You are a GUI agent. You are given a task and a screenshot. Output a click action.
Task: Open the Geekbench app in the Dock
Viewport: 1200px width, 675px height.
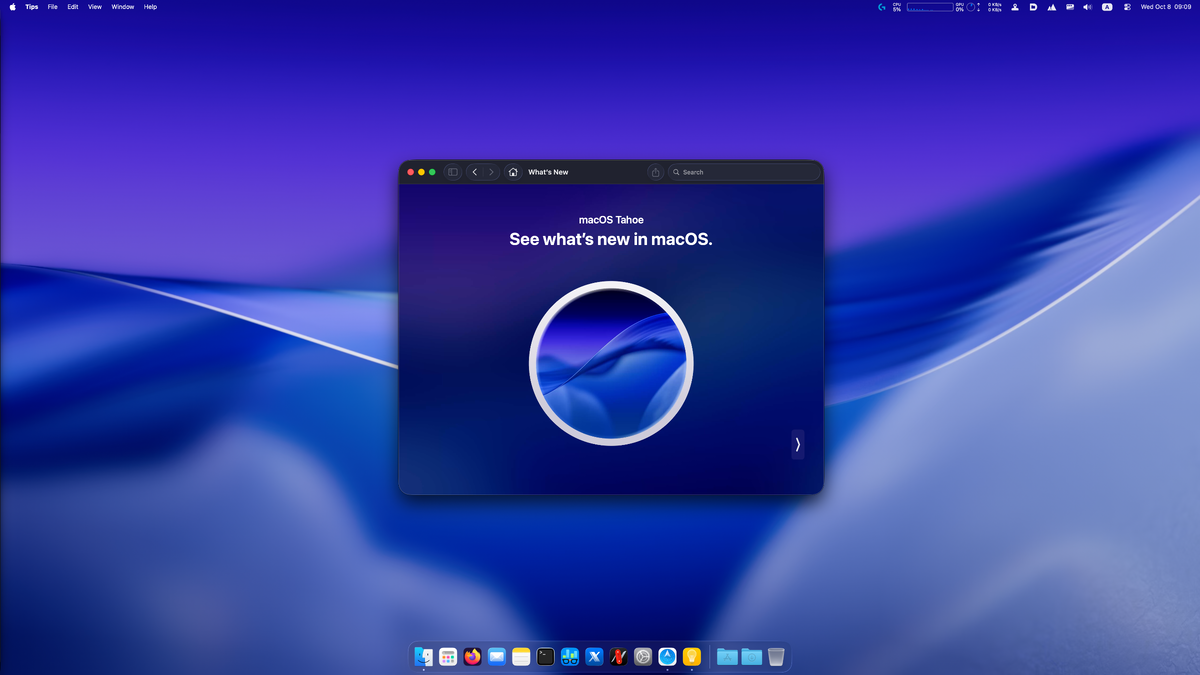pos(570,656)
